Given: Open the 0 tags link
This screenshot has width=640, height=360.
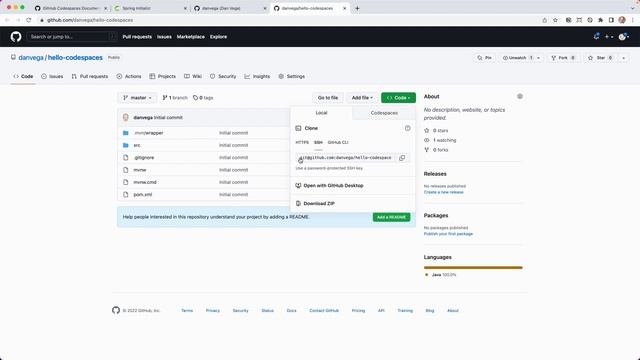Looking at the screenshot, I should click(203, 98).
